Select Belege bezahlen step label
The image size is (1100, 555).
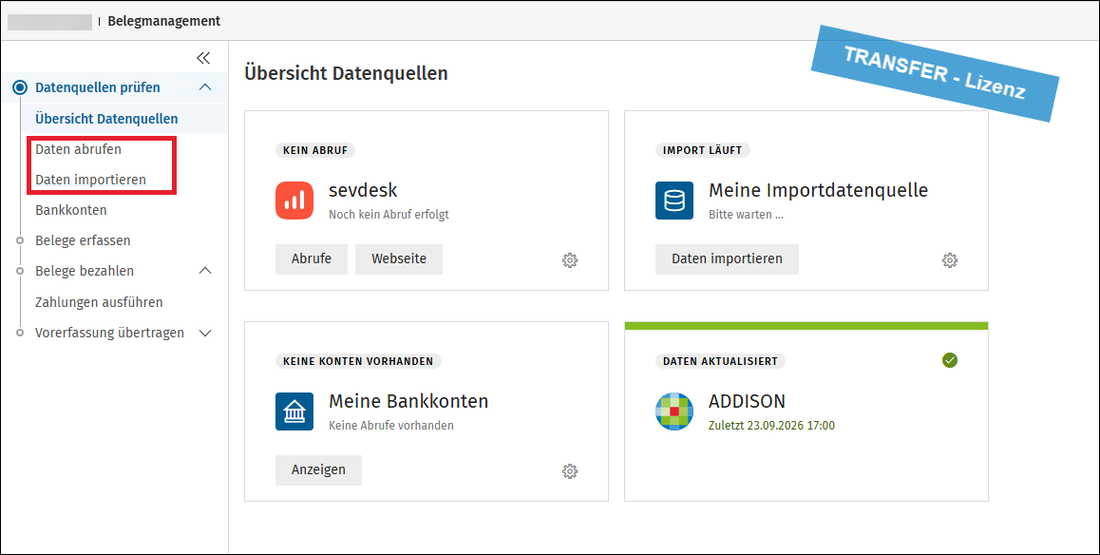click(x=84, y=271)
